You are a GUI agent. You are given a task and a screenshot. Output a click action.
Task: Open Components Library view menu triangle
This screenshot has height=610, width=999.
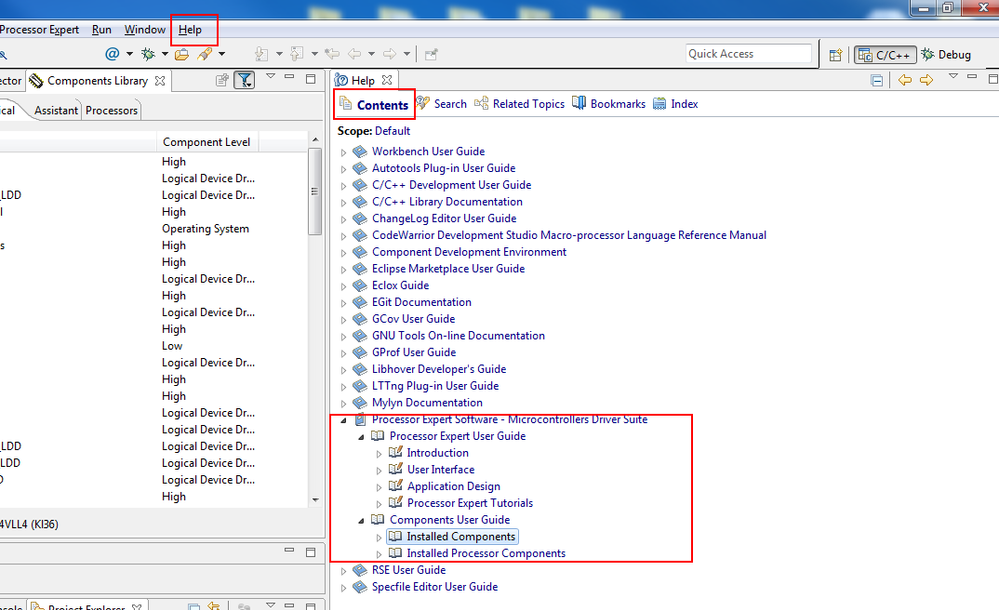pyautogui.click(x=270, y=76)
